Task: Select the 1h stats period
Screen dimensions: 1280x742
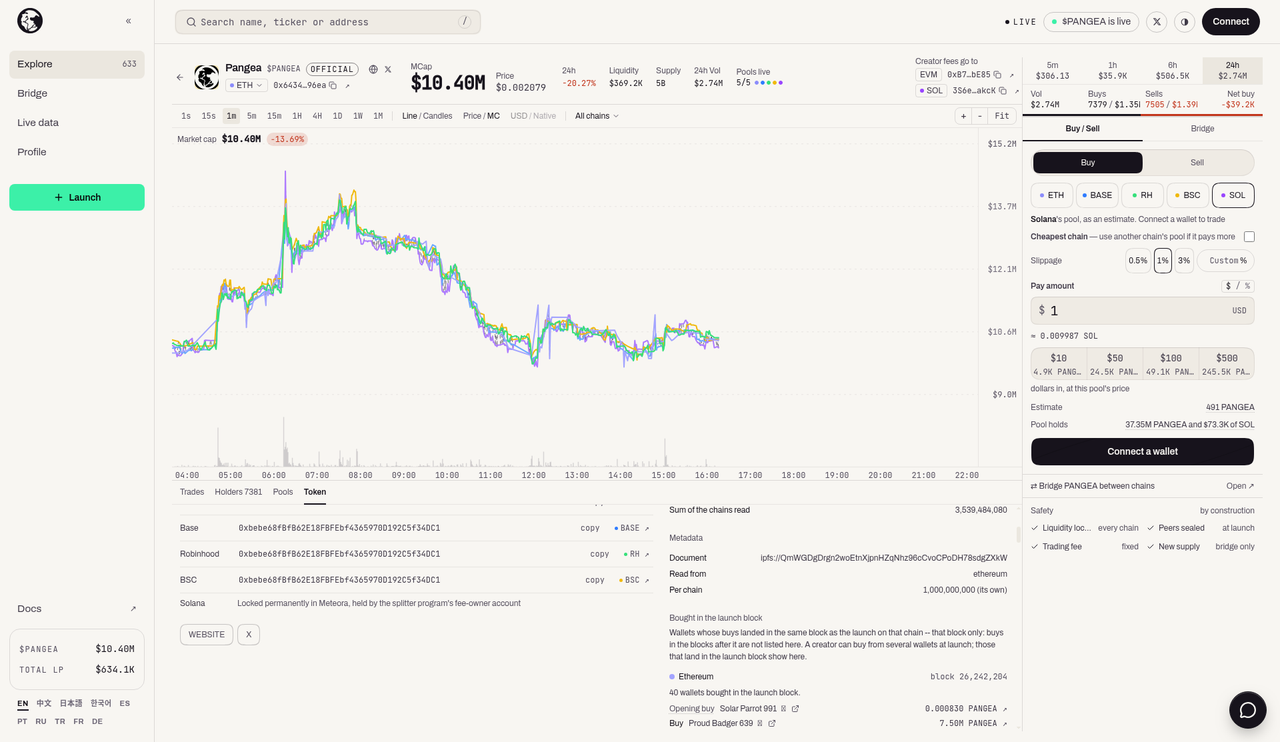Action: point(1112,70)
